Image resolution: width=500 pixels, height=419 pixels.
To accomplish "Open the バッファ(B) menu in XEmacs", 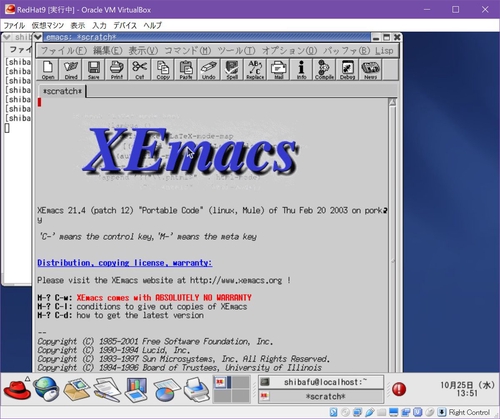I will coord(346,51).
